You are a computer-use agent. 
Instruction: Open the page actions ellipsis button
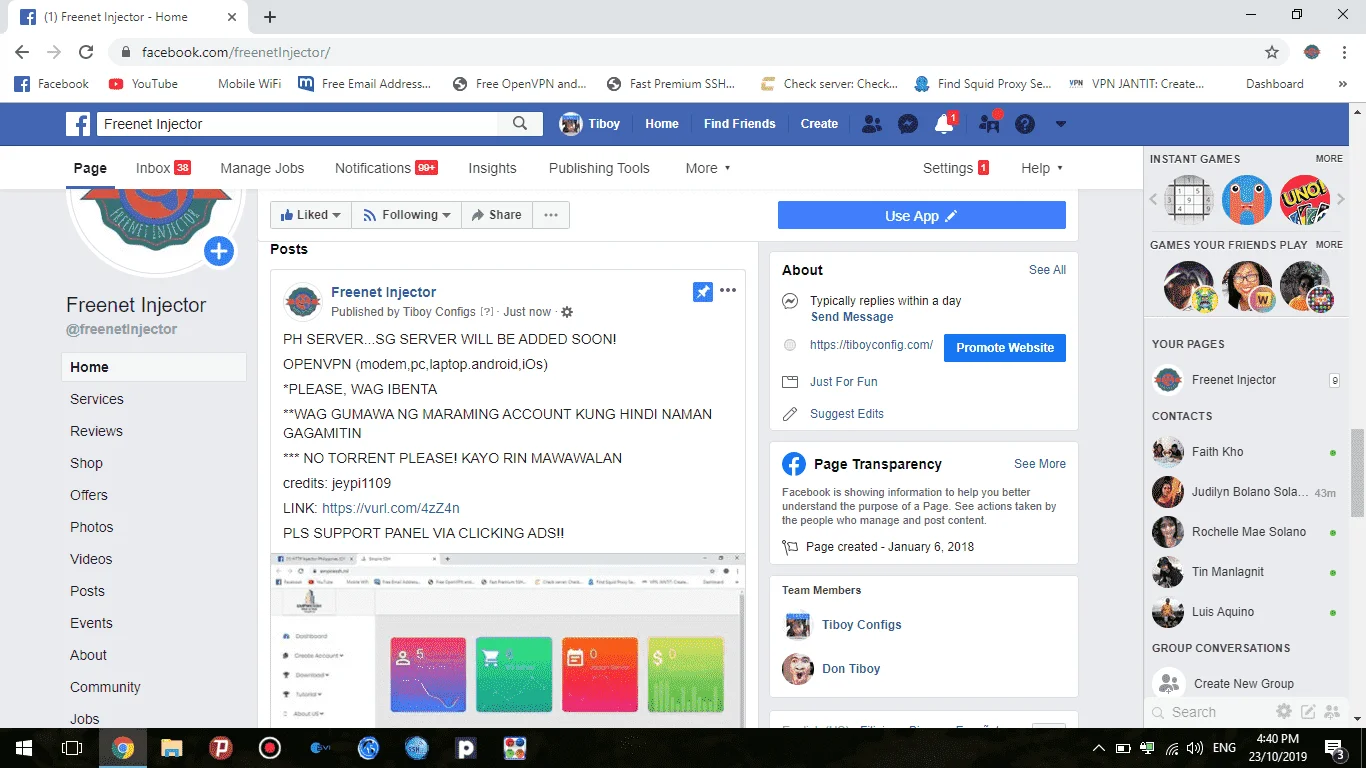tap(551, 215)
